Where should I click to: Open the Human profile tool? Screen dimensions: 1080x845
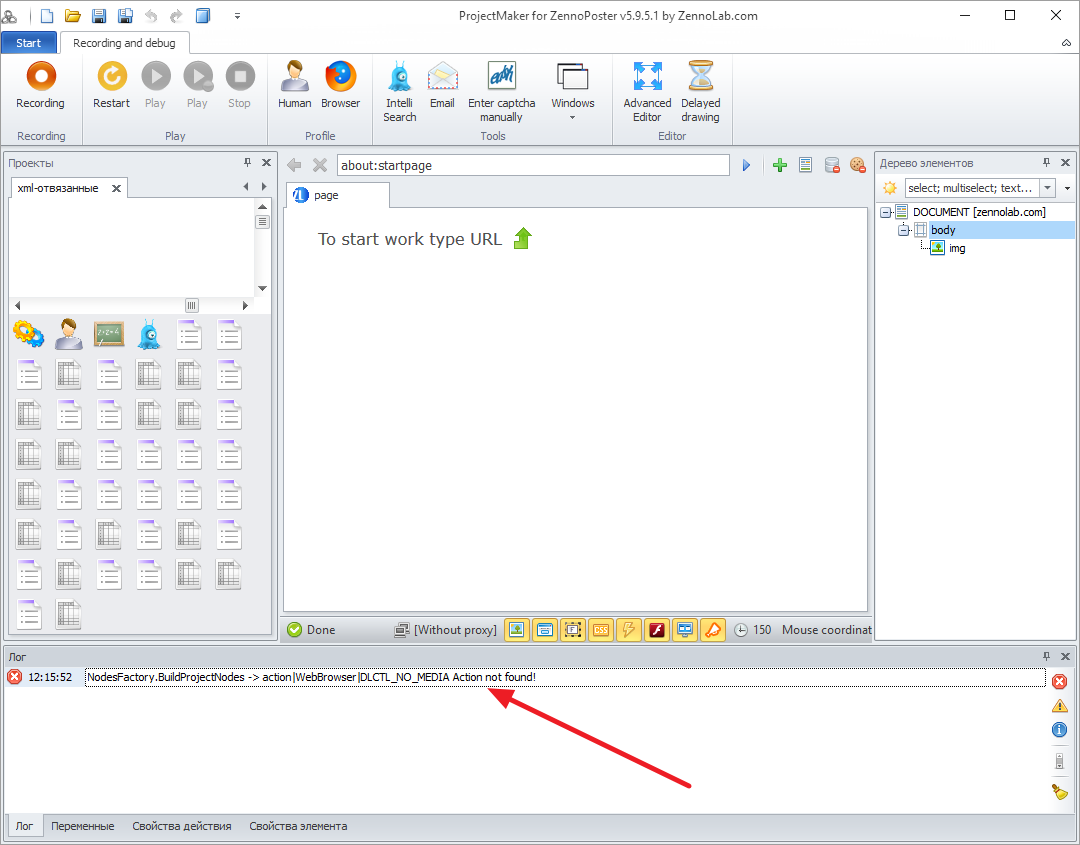pos(295,85)
